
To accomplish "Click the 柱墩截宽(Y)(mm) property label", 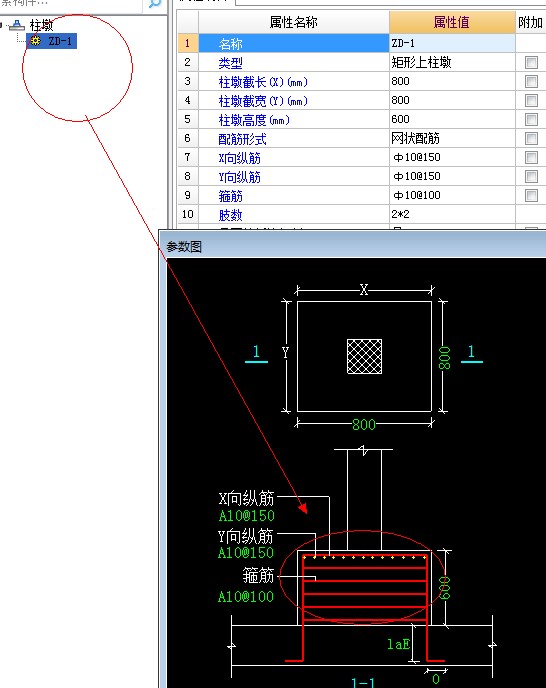I will (x=263, y=101).
